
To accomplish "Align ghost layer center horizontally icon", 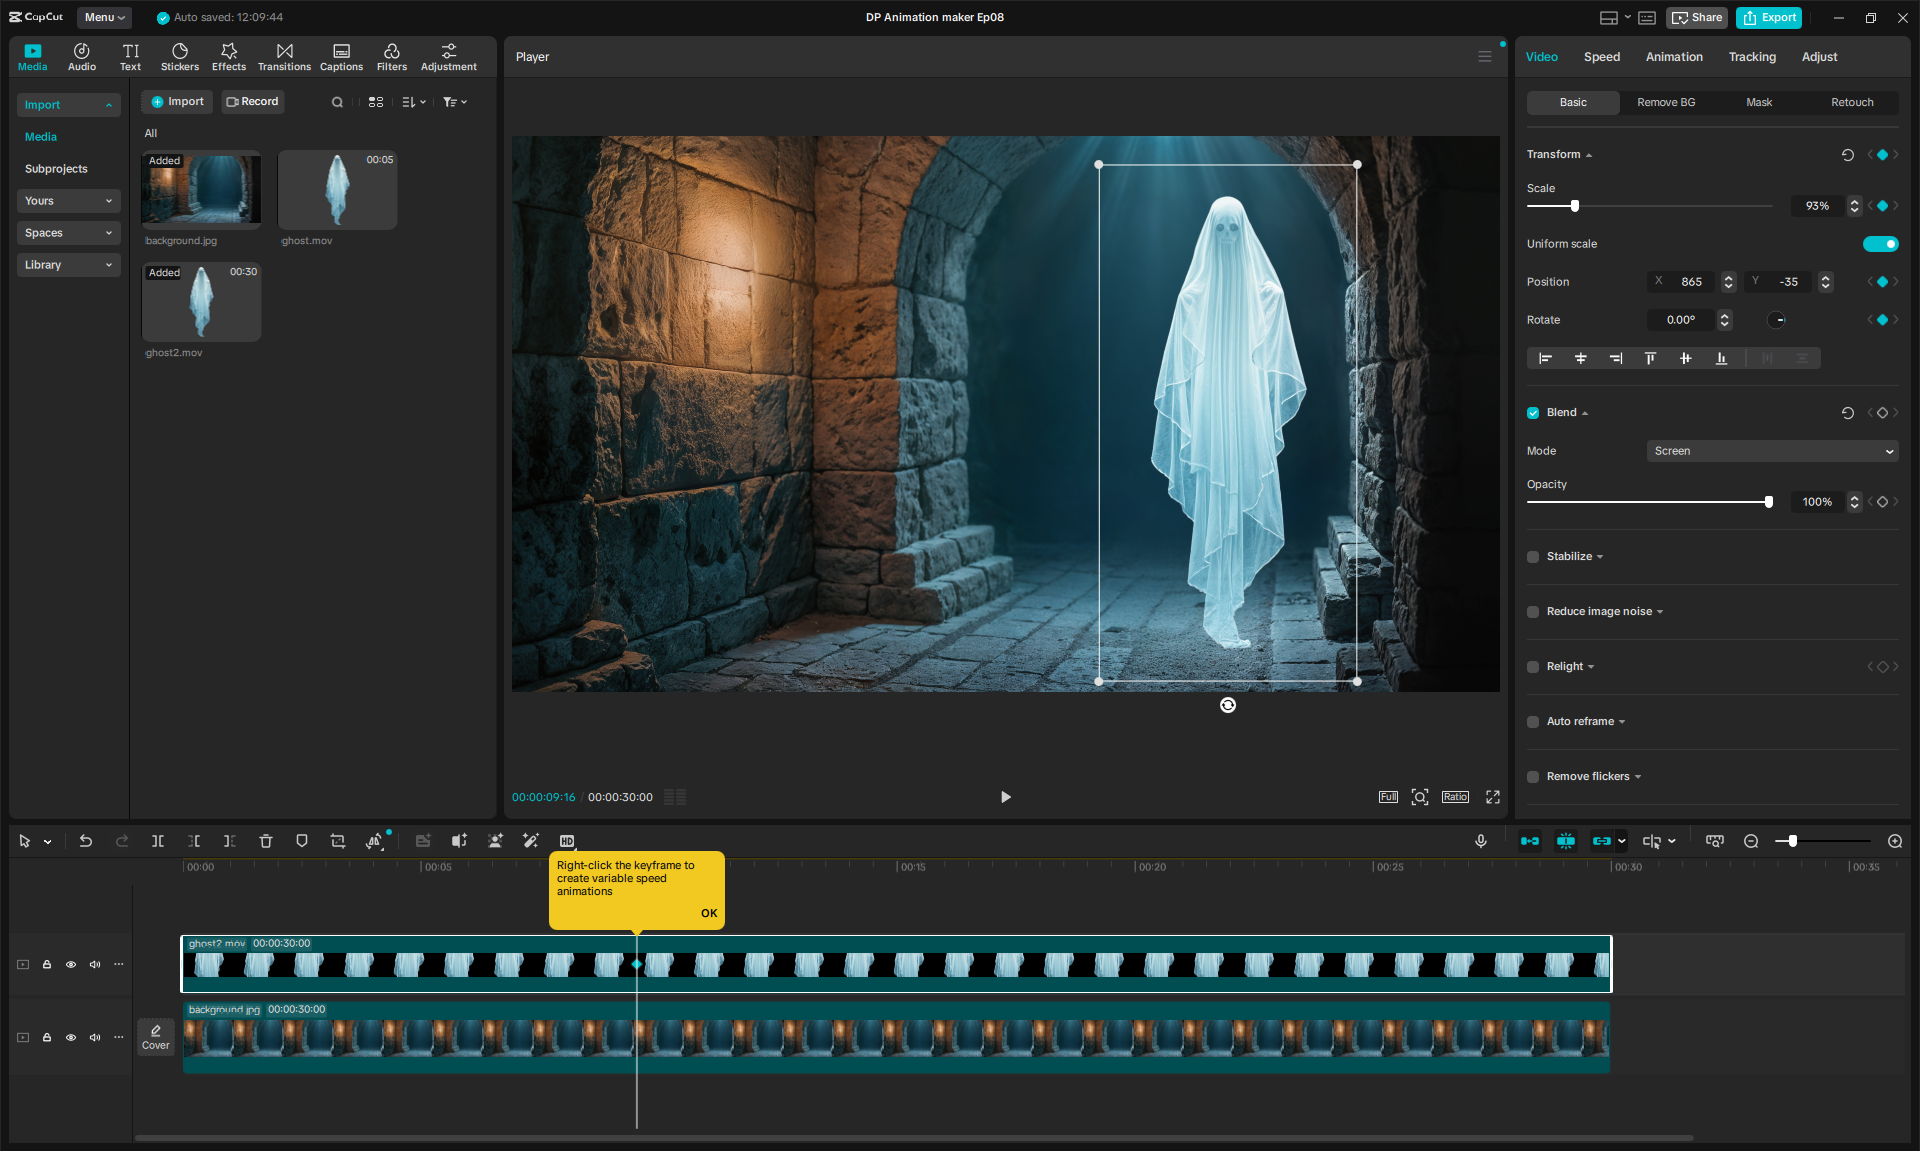I will point(1581,358).
